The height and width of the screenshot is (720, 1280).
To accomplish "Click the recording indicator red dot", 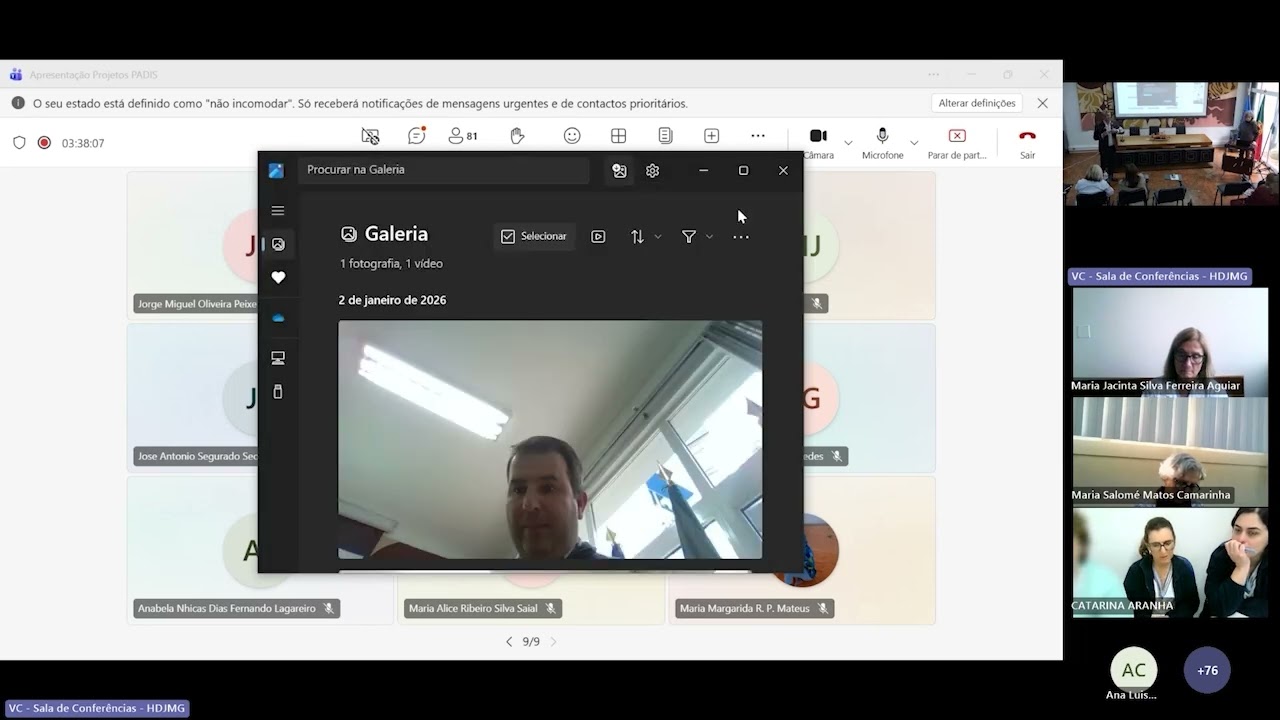I will point(44,143).
